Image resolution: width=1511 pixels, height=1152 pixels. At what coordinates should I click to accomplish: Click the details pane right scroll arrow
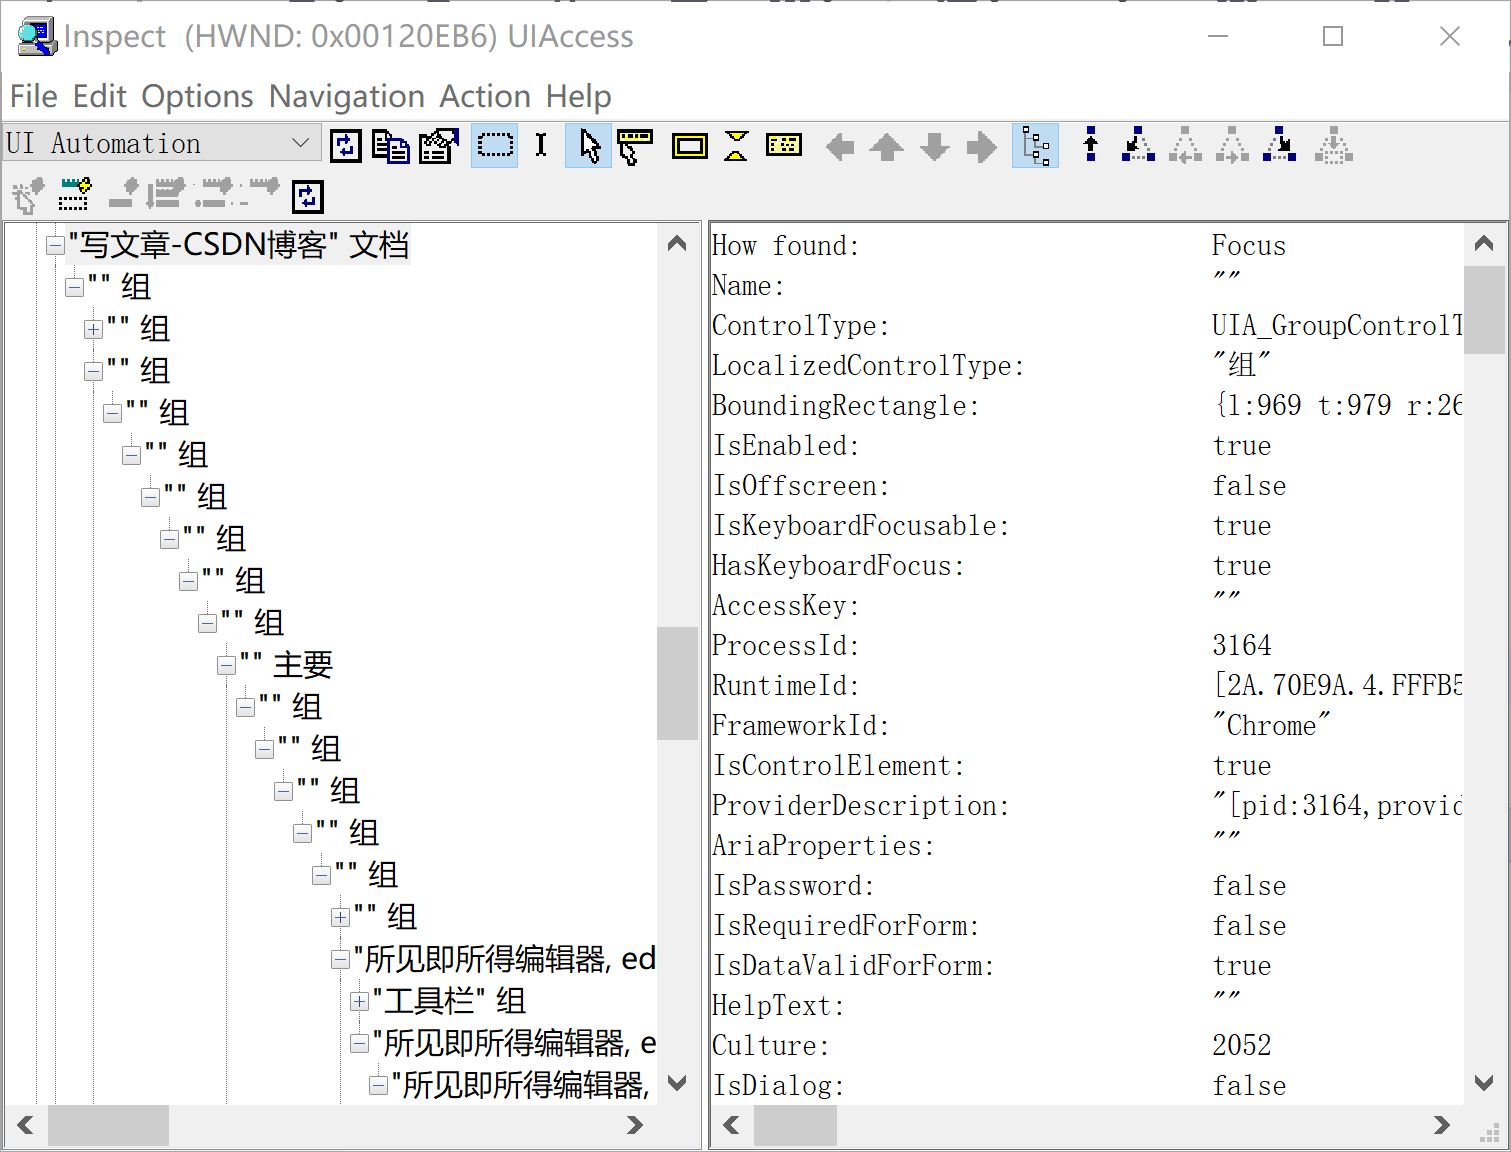(x=1442, y=1125)
